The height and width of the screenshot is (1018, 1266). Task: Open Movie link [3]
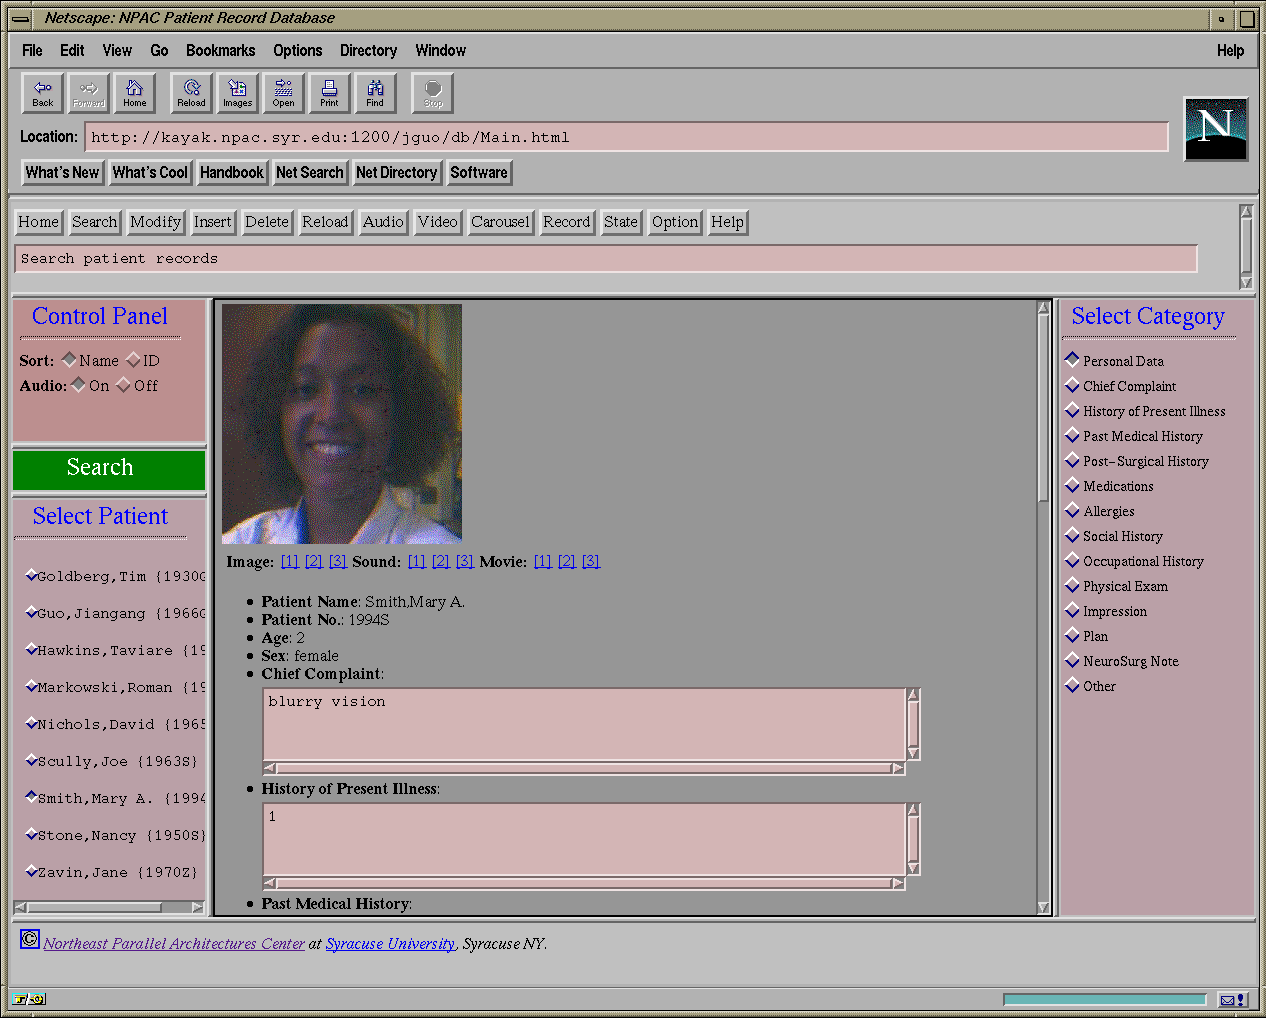pos(590,561)
